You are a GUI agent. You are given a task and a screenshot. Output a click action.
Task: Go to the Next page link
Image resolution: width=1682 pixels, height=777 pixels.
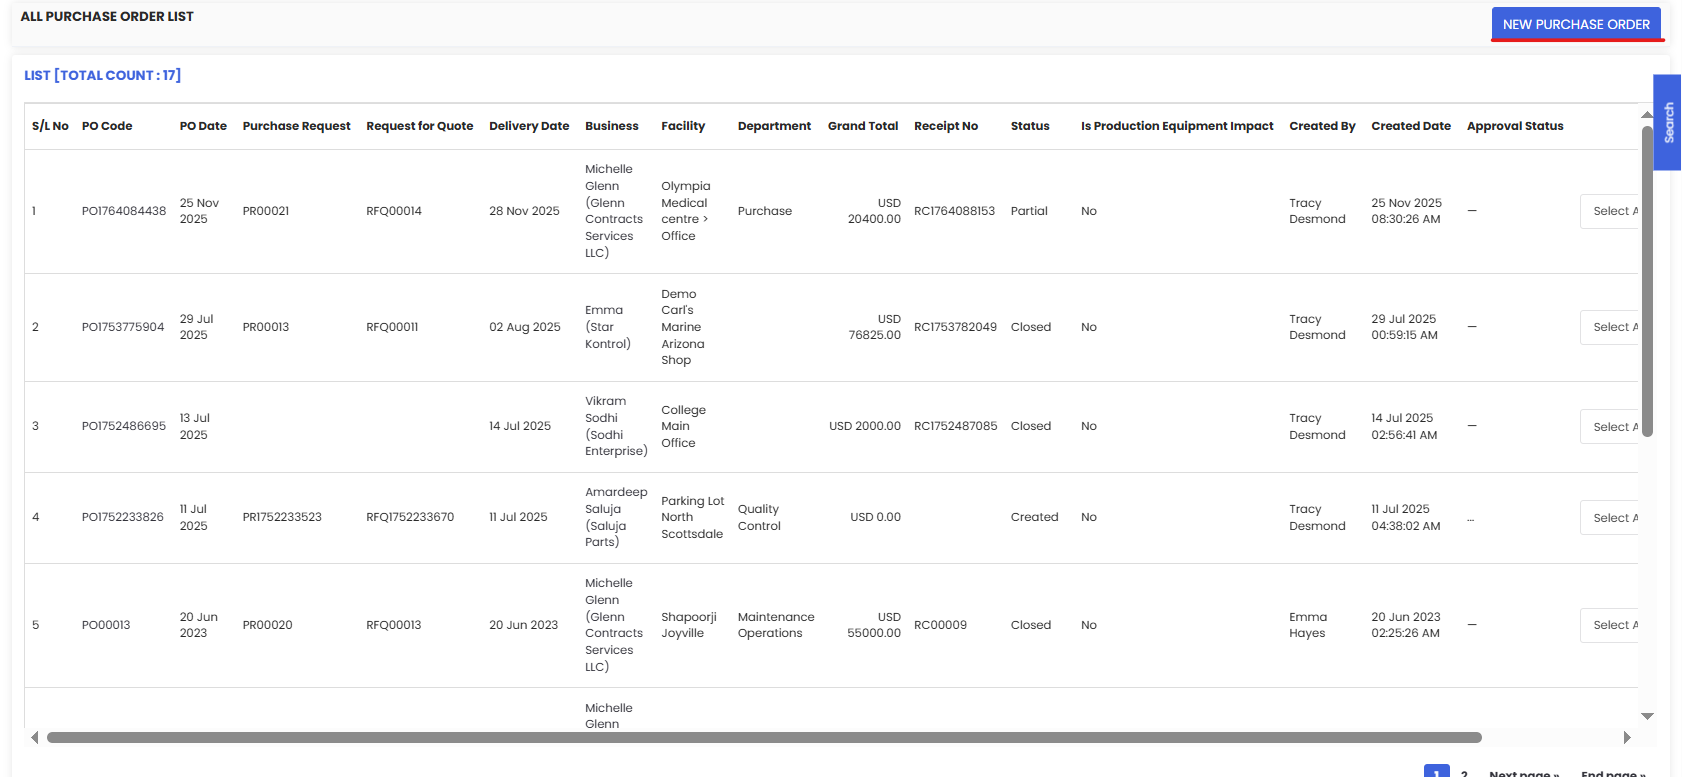[1524, 772]
